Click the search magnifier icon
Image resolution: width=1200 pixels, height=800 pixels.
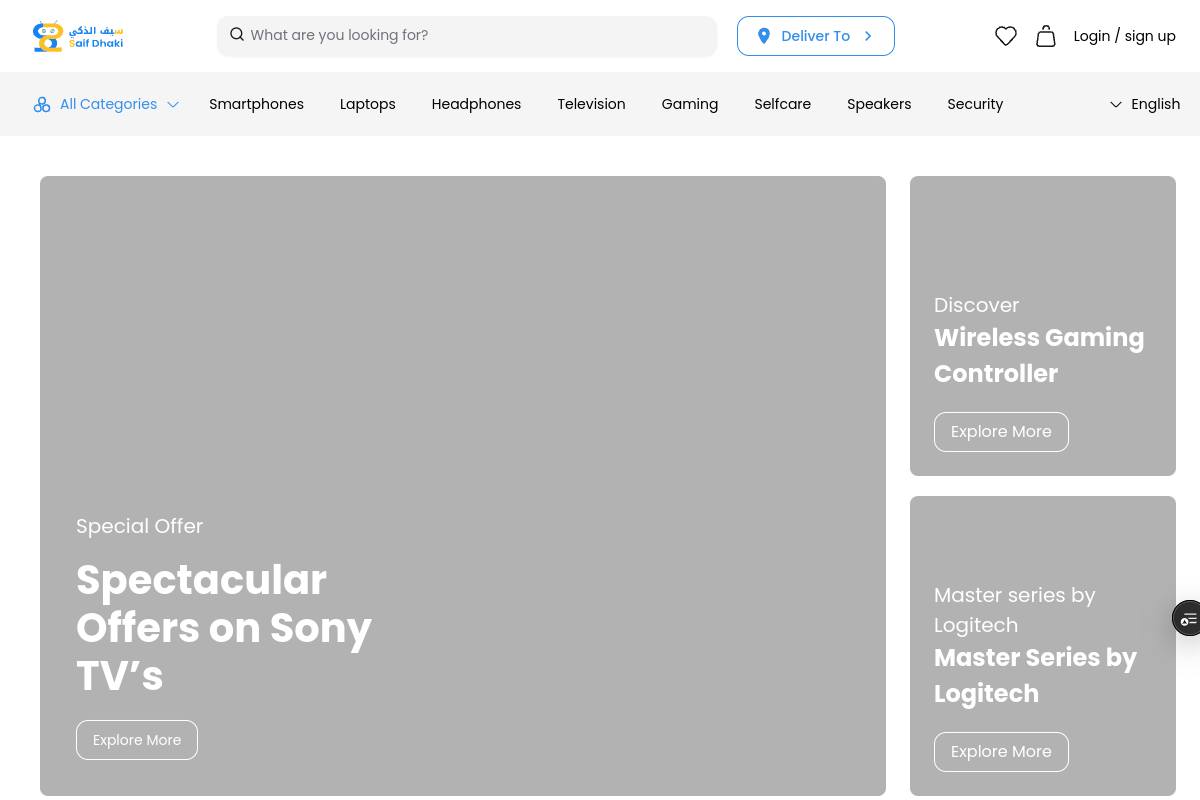pyautogui.click(x=237, y=35)
